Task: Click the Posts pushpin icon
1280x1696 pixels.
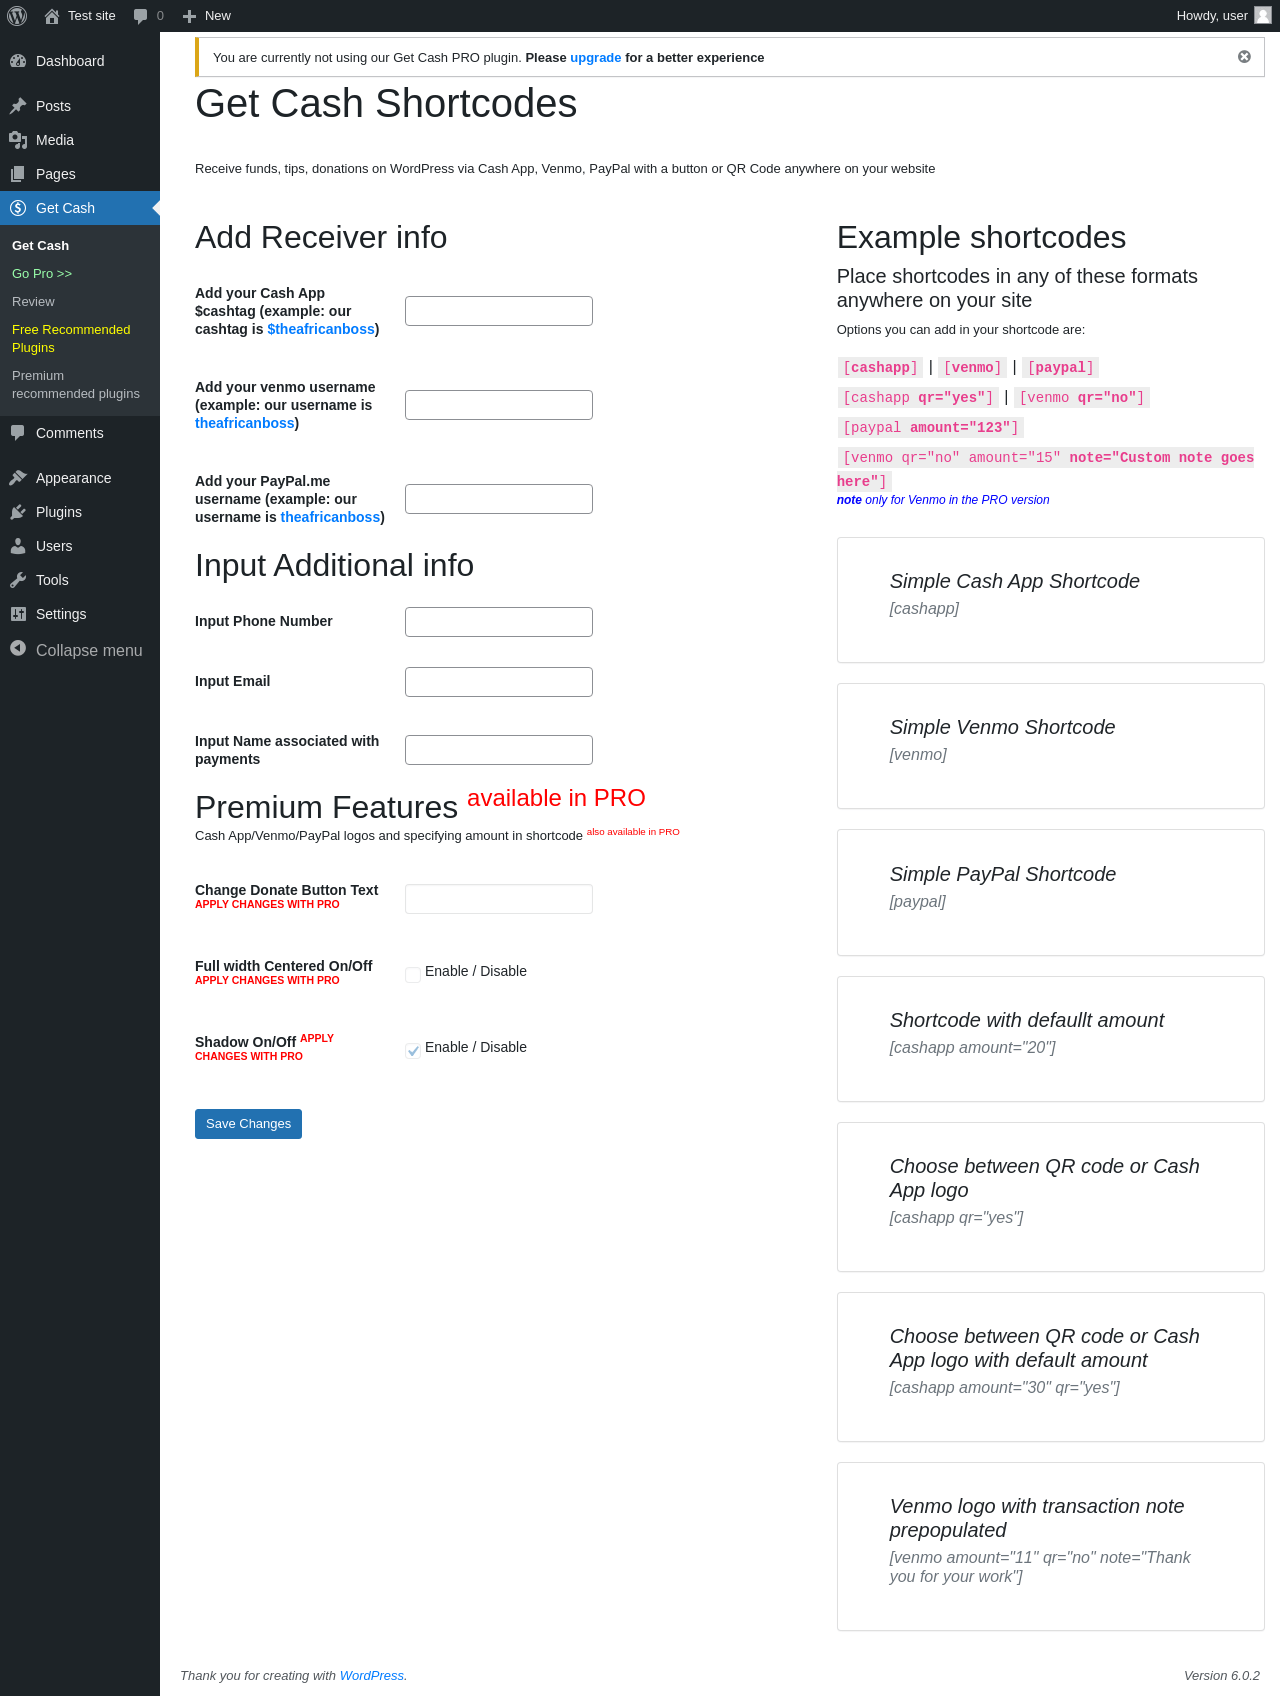Action: (x=18, y=106)
